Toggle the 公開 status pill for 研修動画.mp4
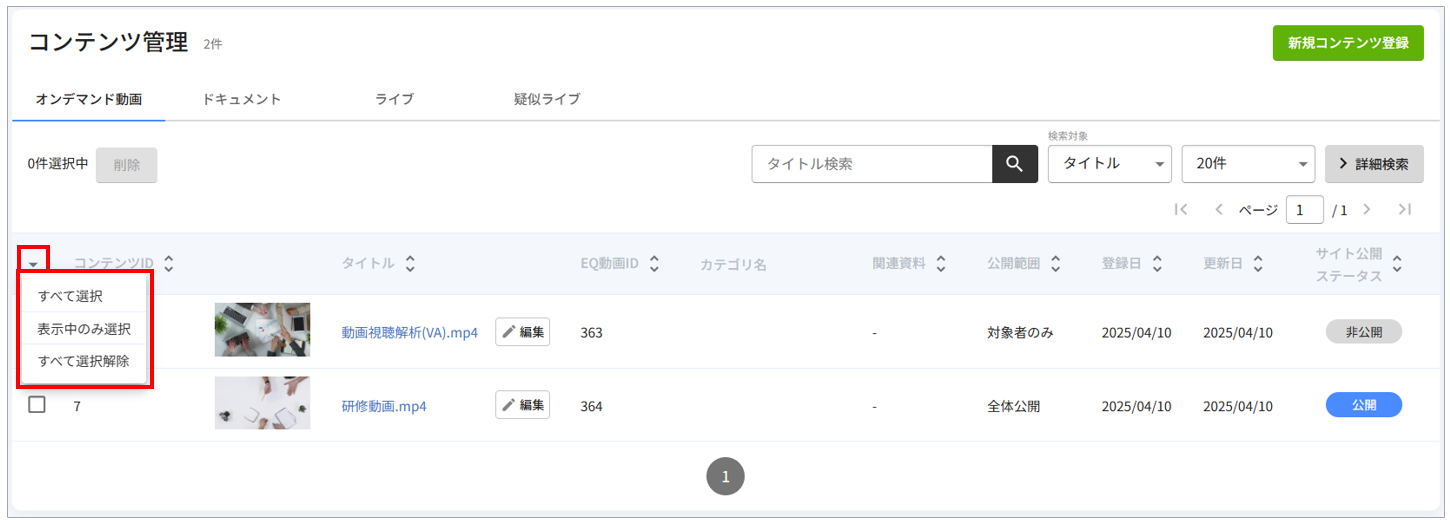 pyautogui.click(x=1364, y=405)
